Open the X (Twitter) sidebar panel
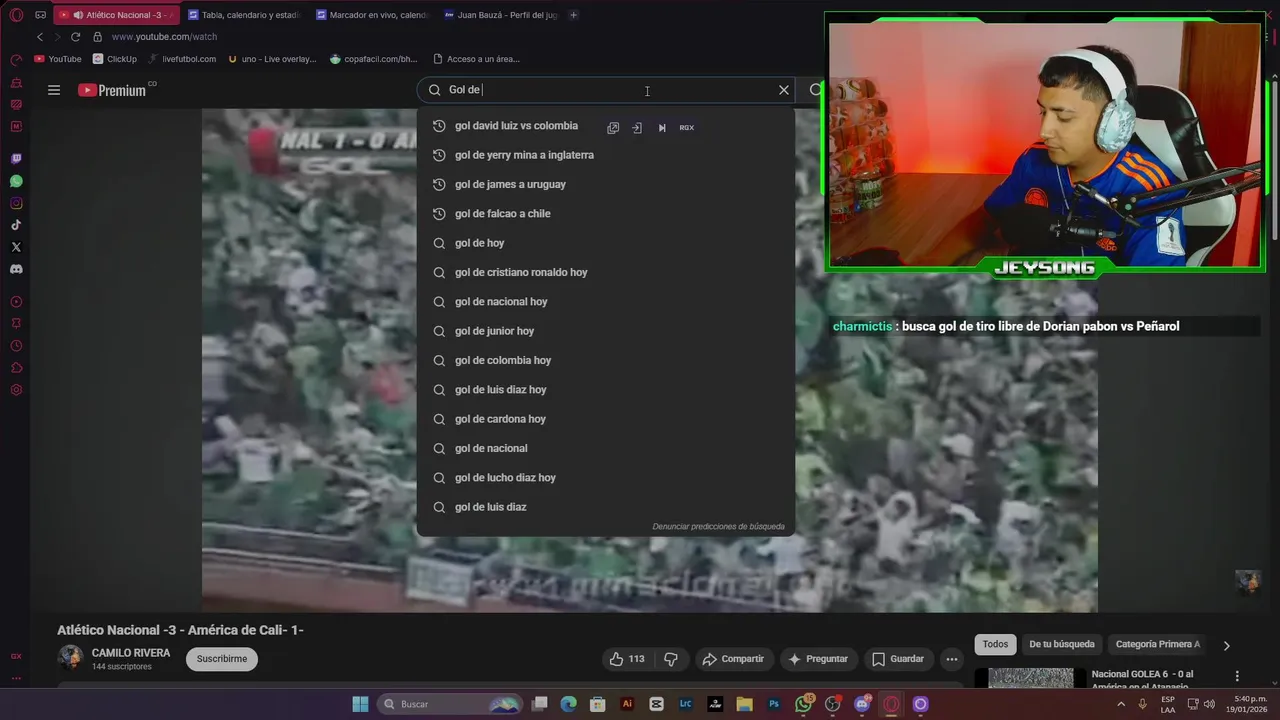 click(16, 247)
